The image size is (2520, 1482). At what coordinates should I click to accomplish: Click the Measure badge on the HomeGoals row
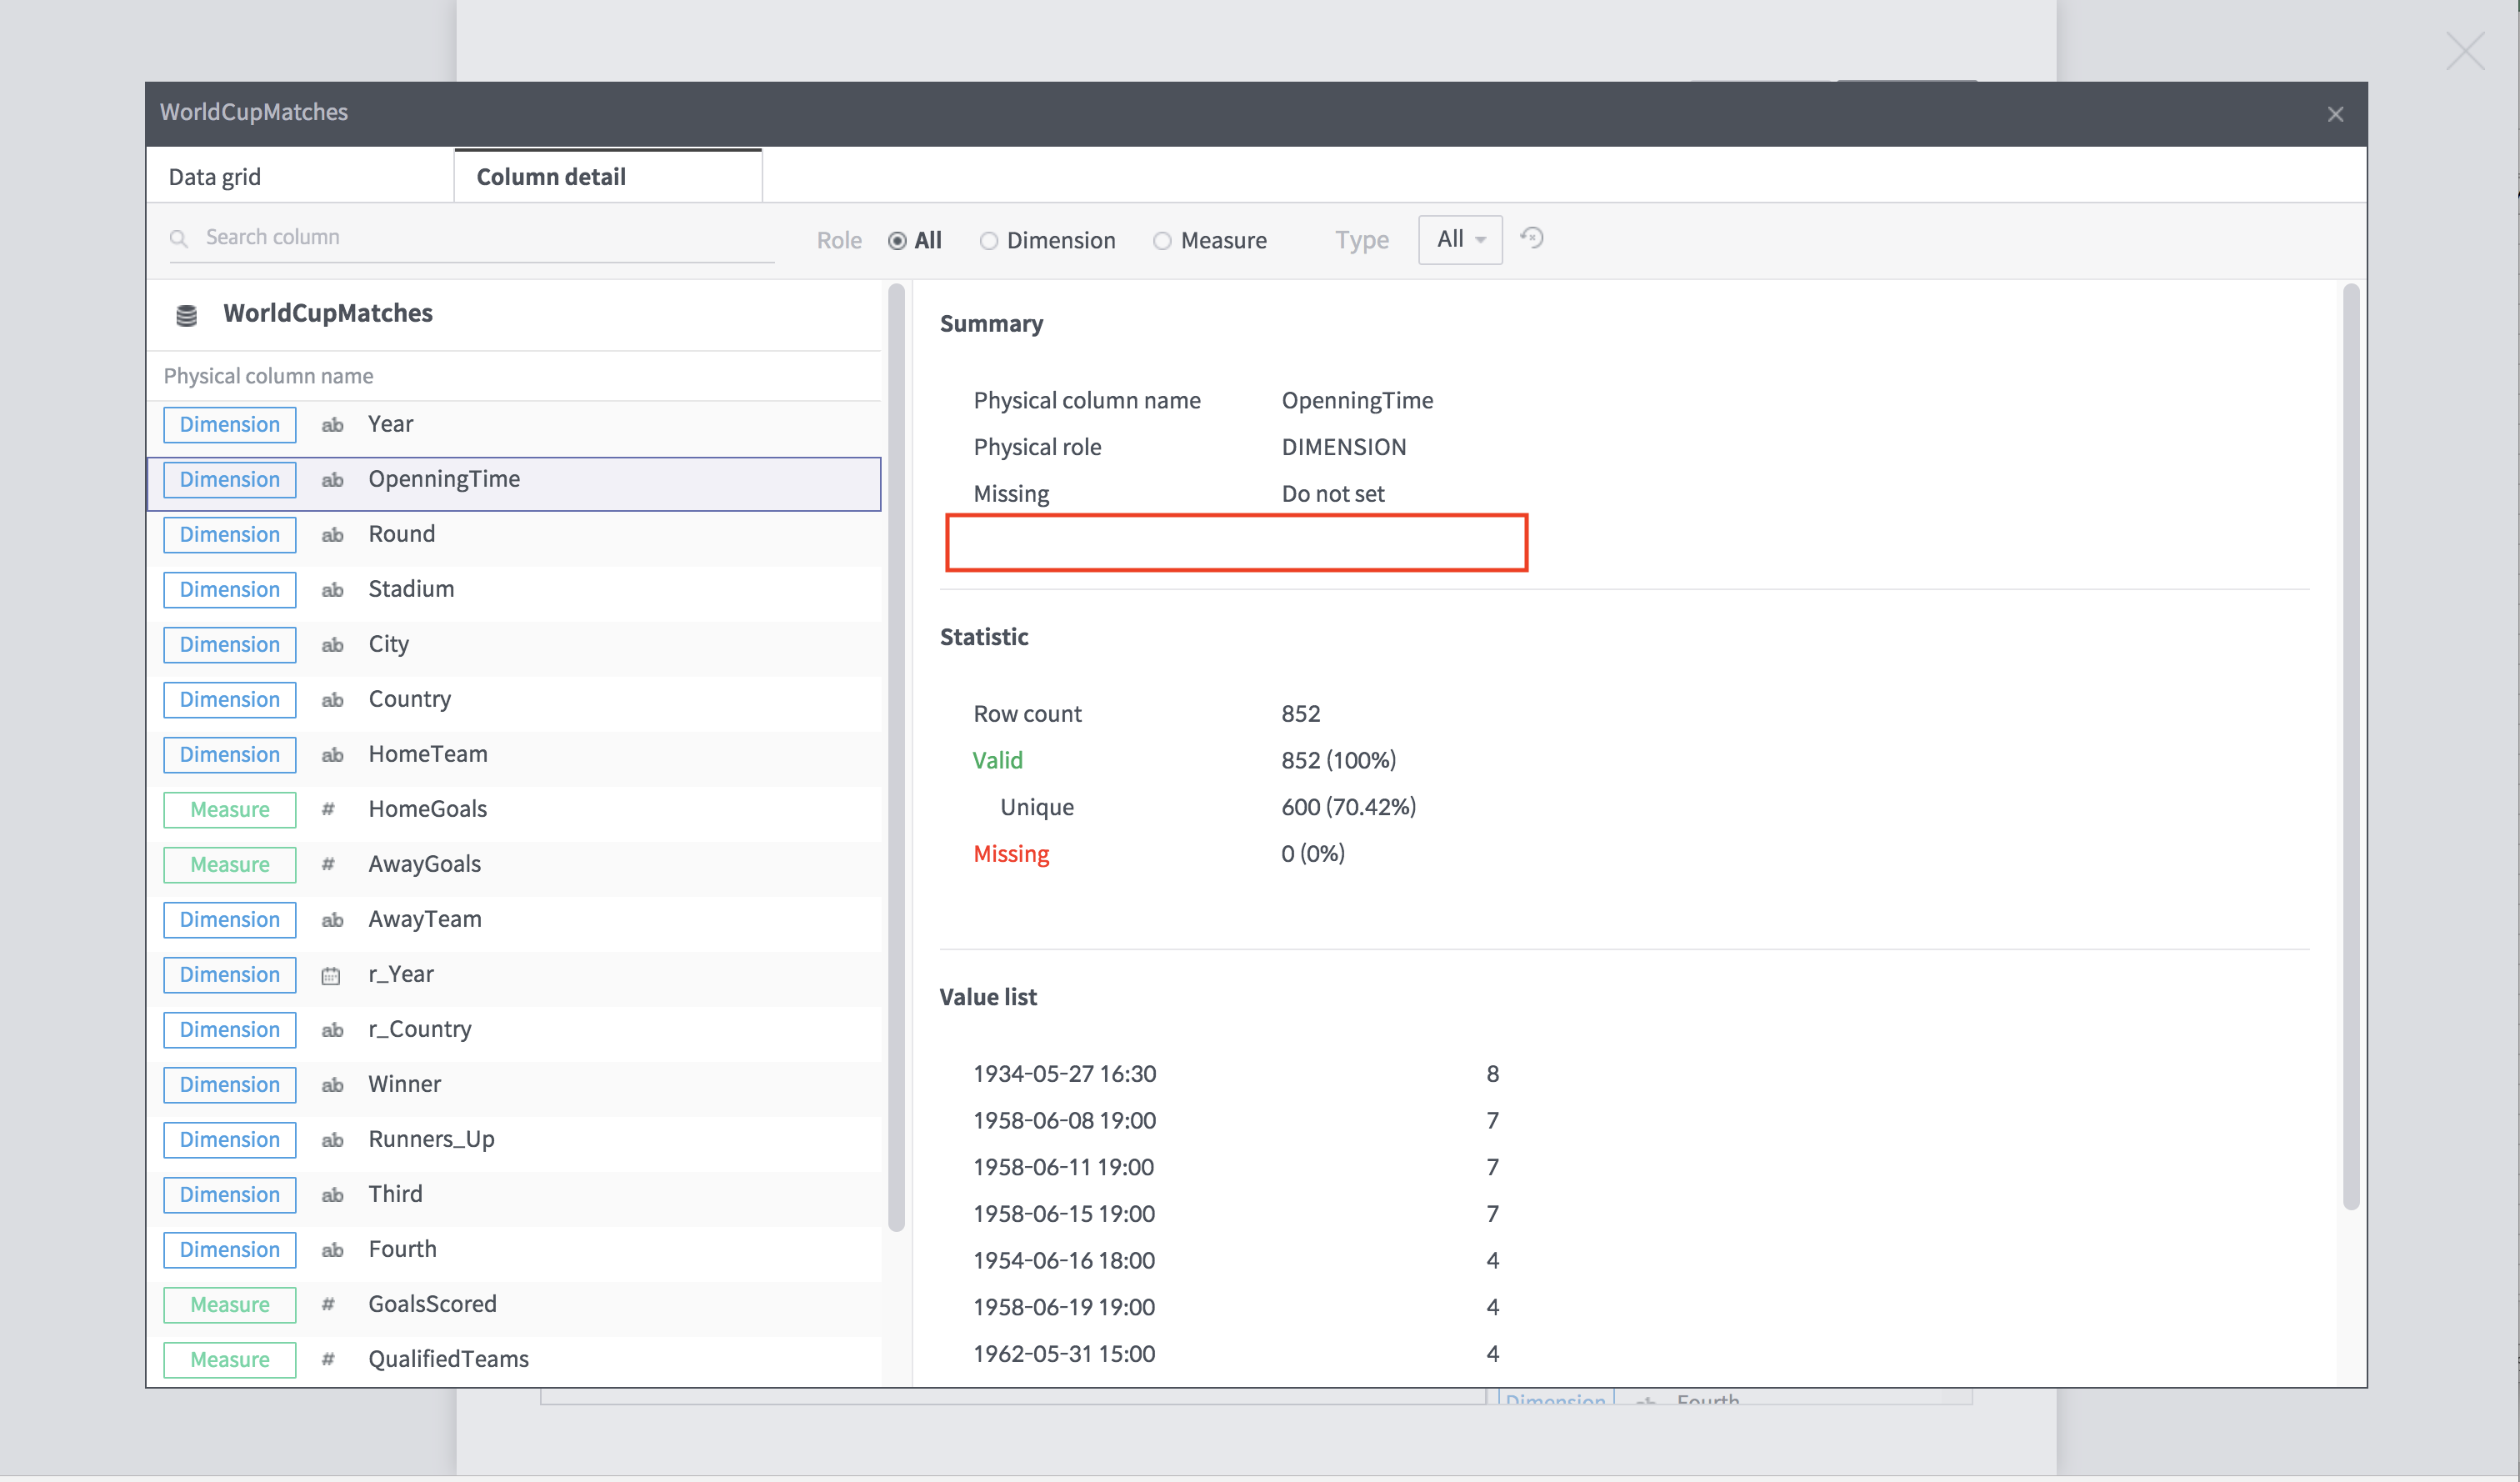pos(229,809)
